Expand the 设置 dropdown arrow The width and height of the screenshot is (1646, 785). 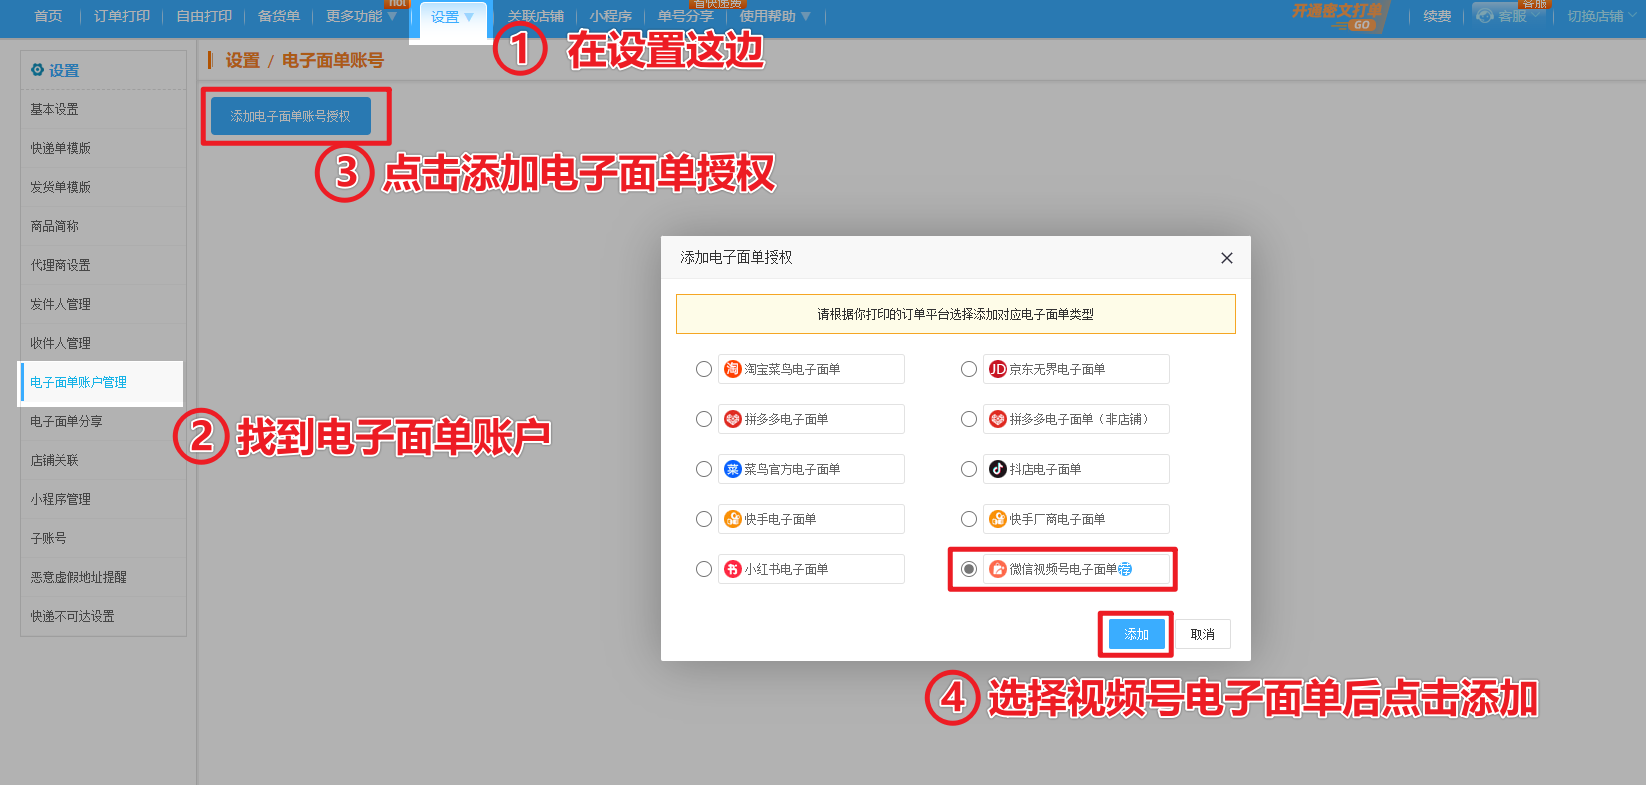point(469,17)
